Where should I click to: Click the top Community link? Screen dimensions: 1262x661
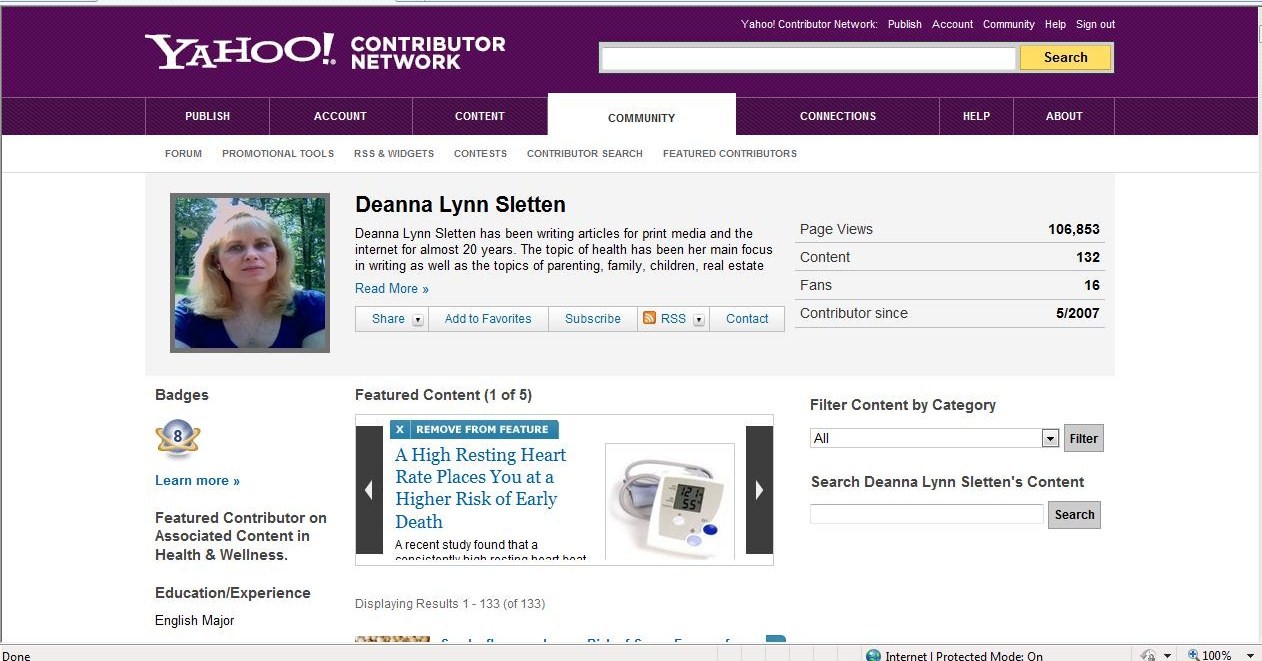tap(1008, 24)
